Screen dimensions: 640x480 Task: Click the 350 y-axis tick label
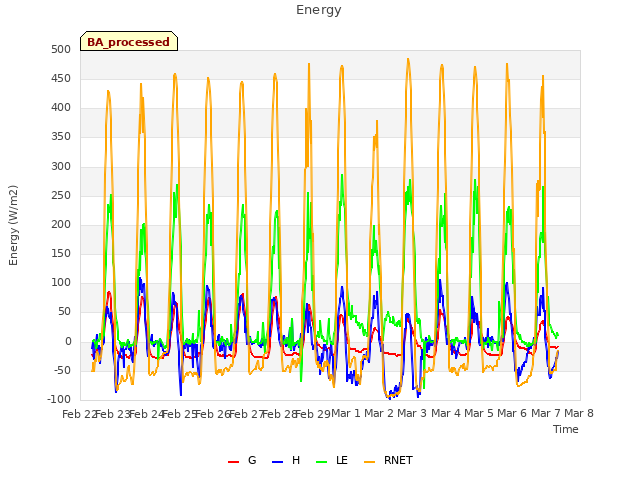point(61,137)
